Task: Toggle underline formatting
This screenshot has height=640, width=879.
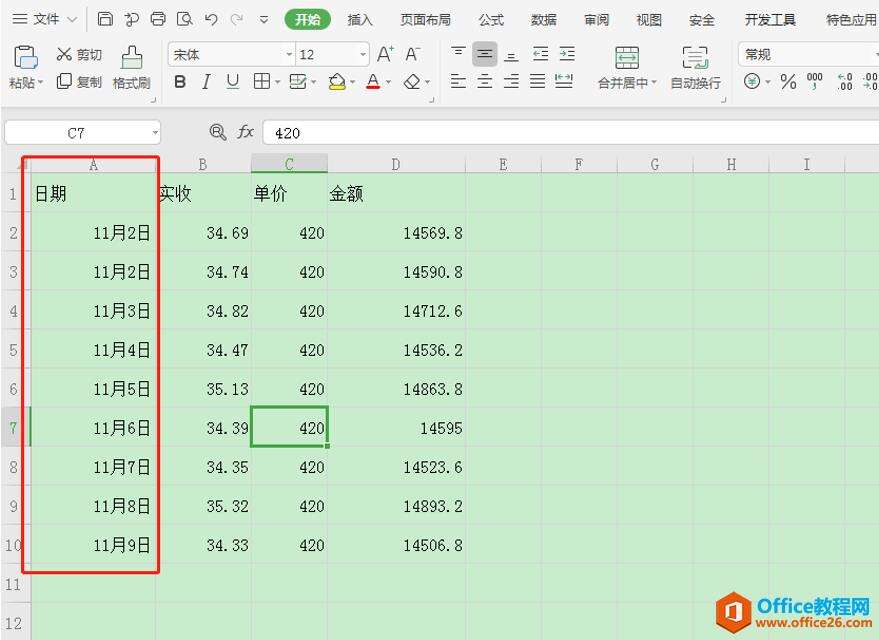Action: pos(231,82)
